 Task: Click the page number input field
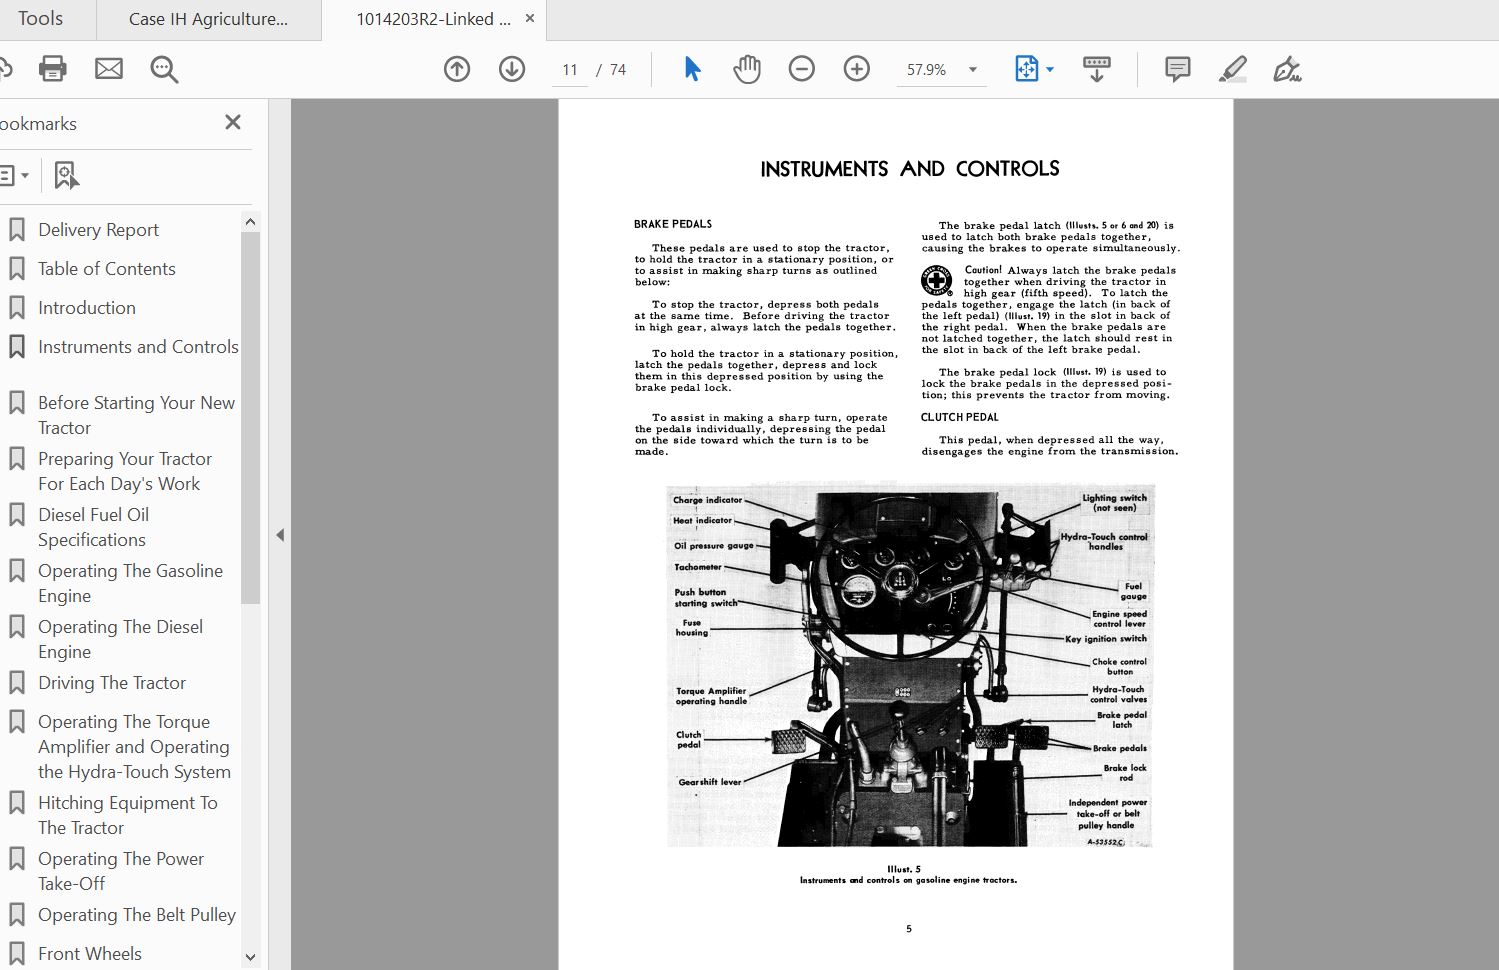tap(569, 69)
